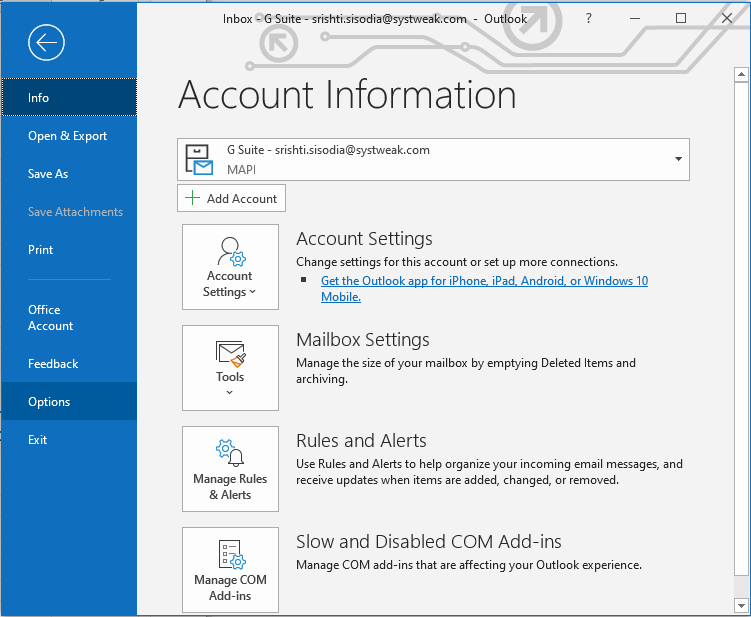Maximize the Outlook window
The width and height of the screenshot is (751, 617).
pos(681,18)
